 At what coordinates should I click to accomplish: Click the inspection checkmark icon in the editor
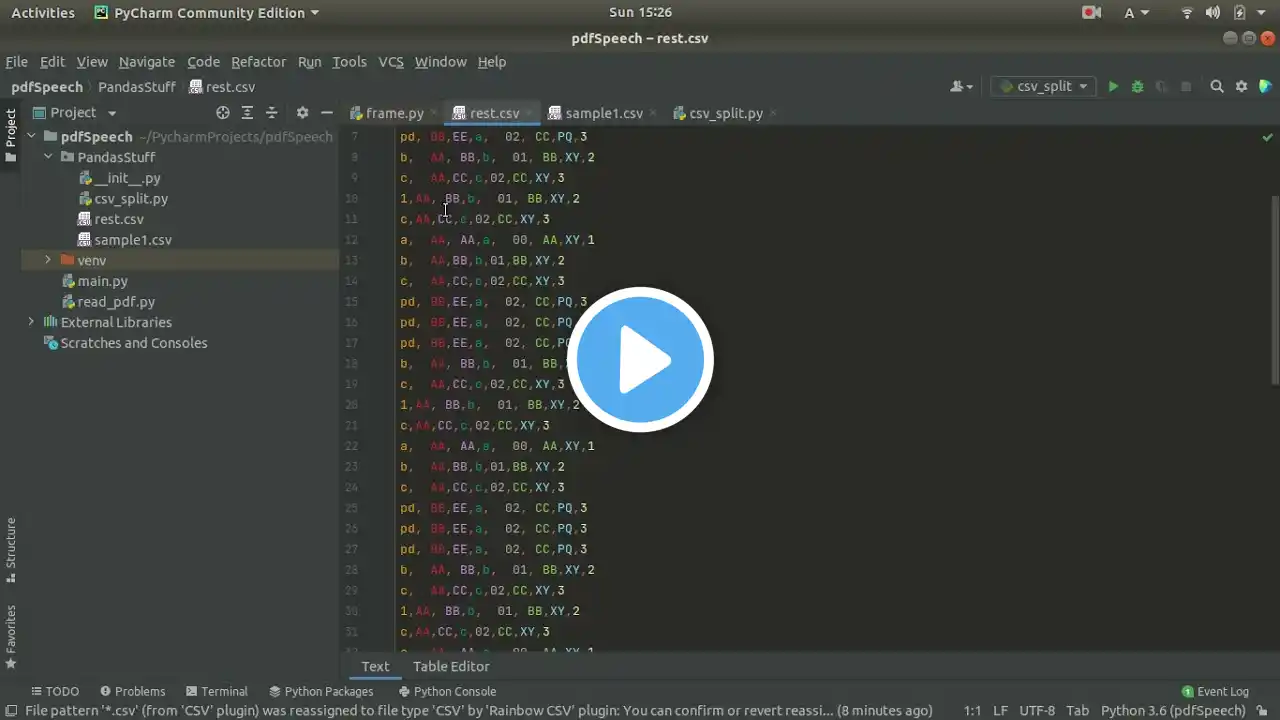[1268, 136]
